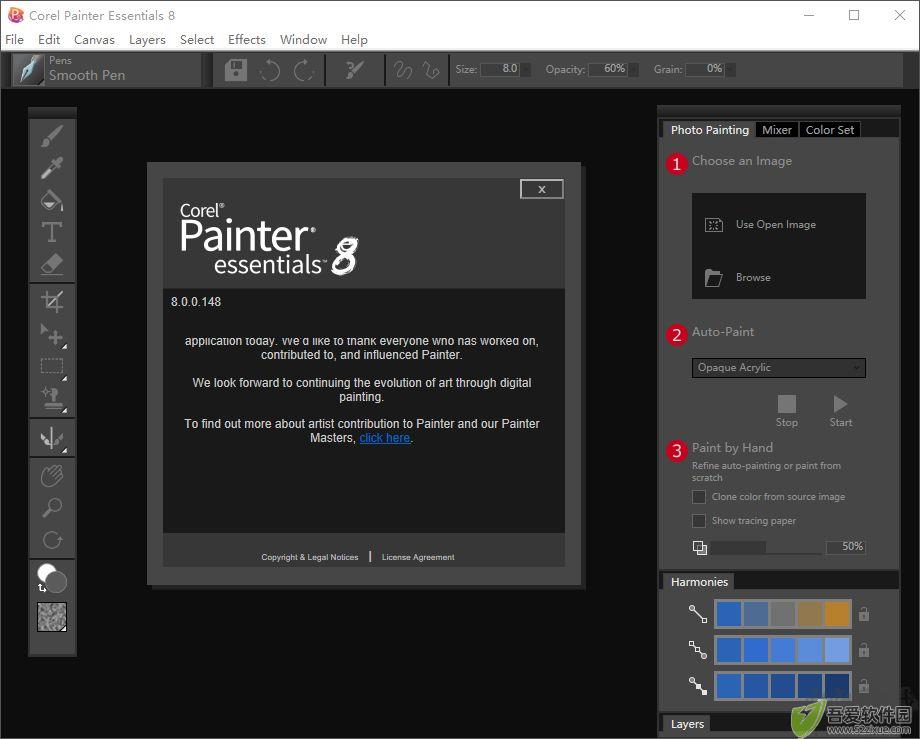
Task: Click the Save disk icon in toolbar
Action: [x=236, y=70]
